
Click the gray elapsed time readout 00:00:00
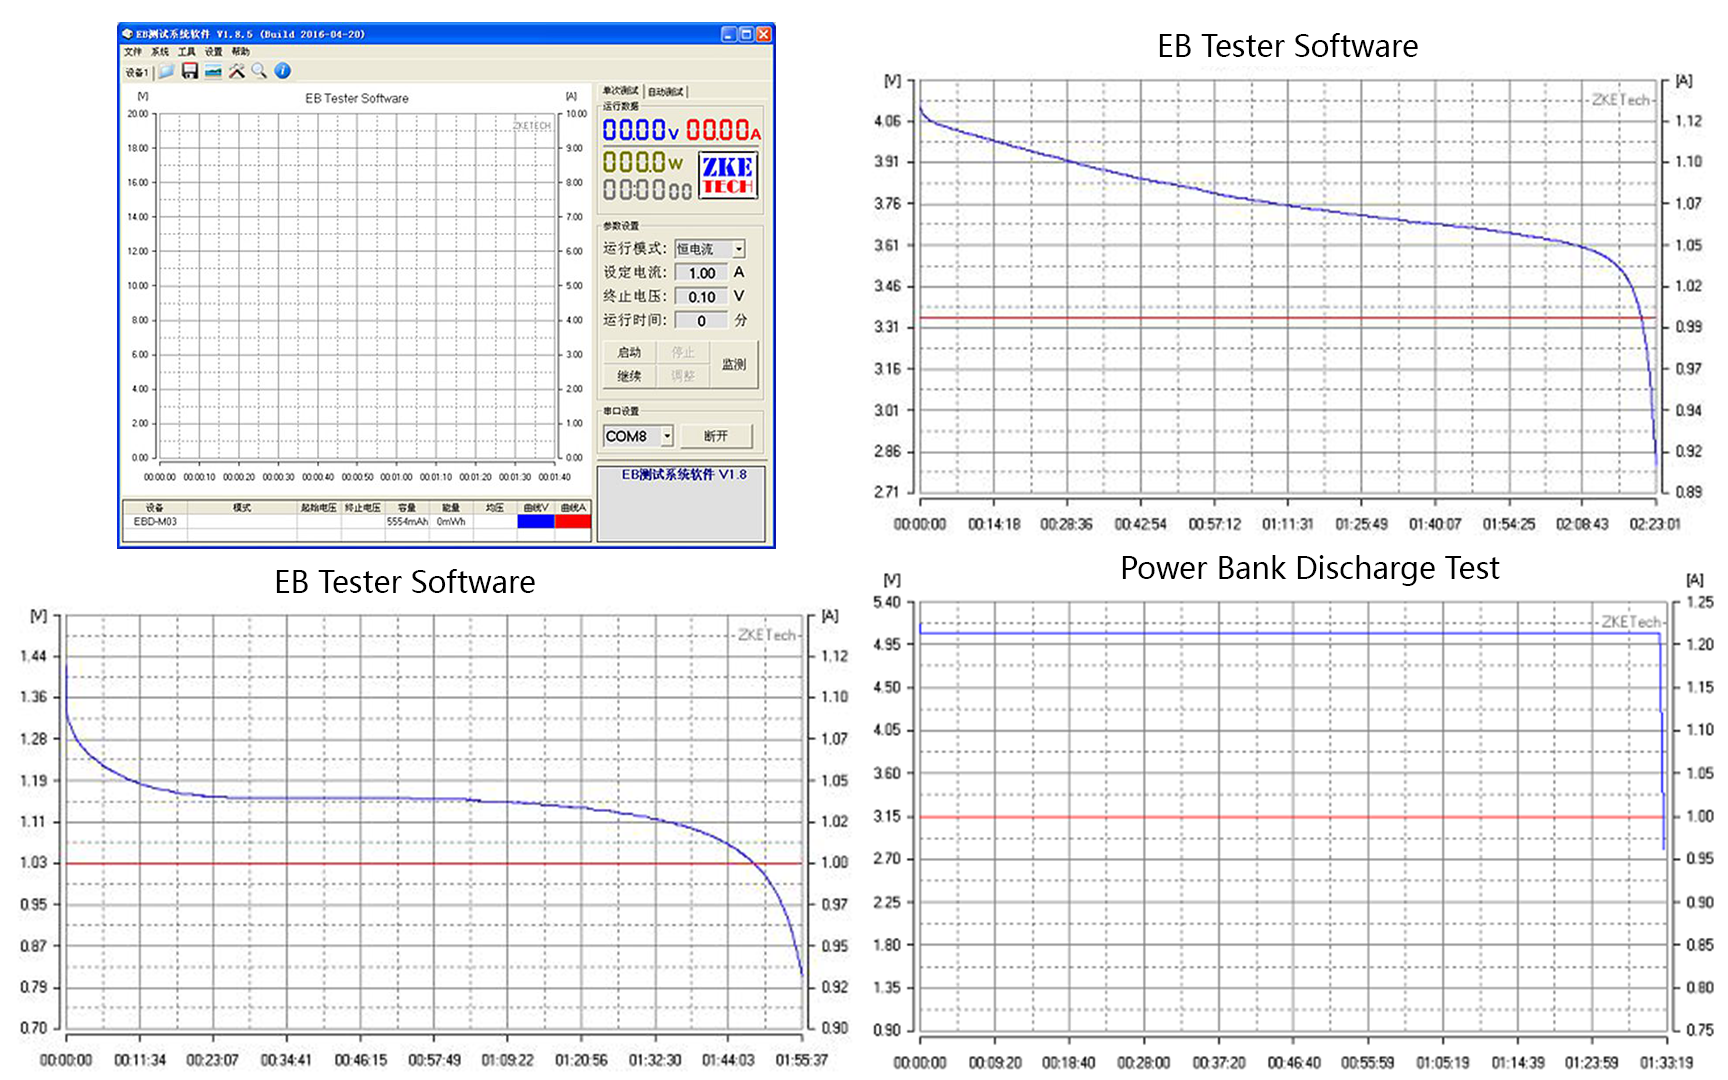coord(647,190)
